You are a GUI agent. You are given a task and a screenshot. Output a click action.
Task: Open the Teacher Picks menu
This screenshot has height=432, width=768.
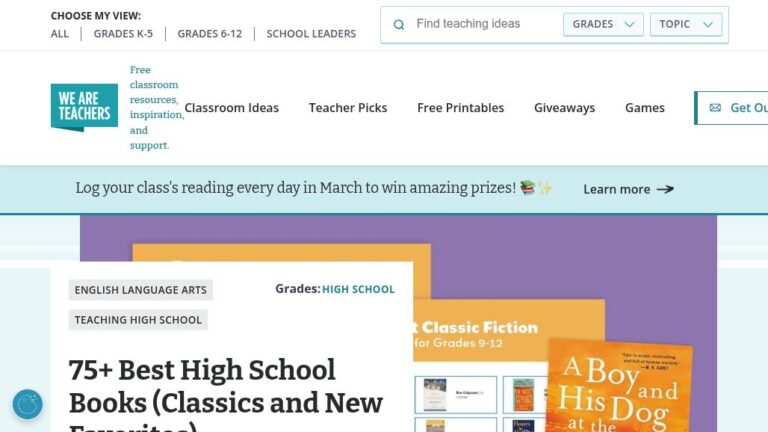click(348, 108)
